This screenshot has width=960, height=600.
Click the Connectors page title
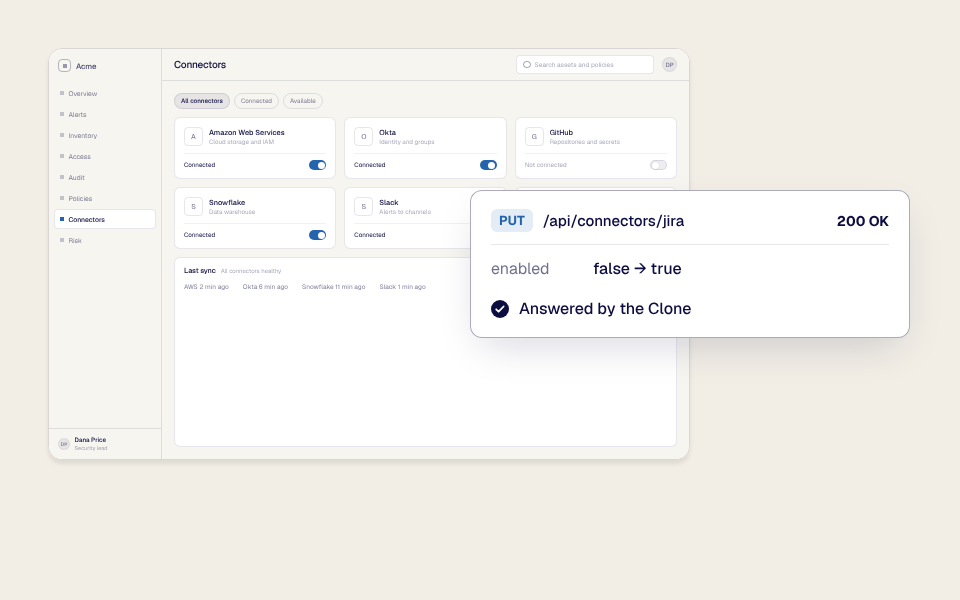(200, 65)
